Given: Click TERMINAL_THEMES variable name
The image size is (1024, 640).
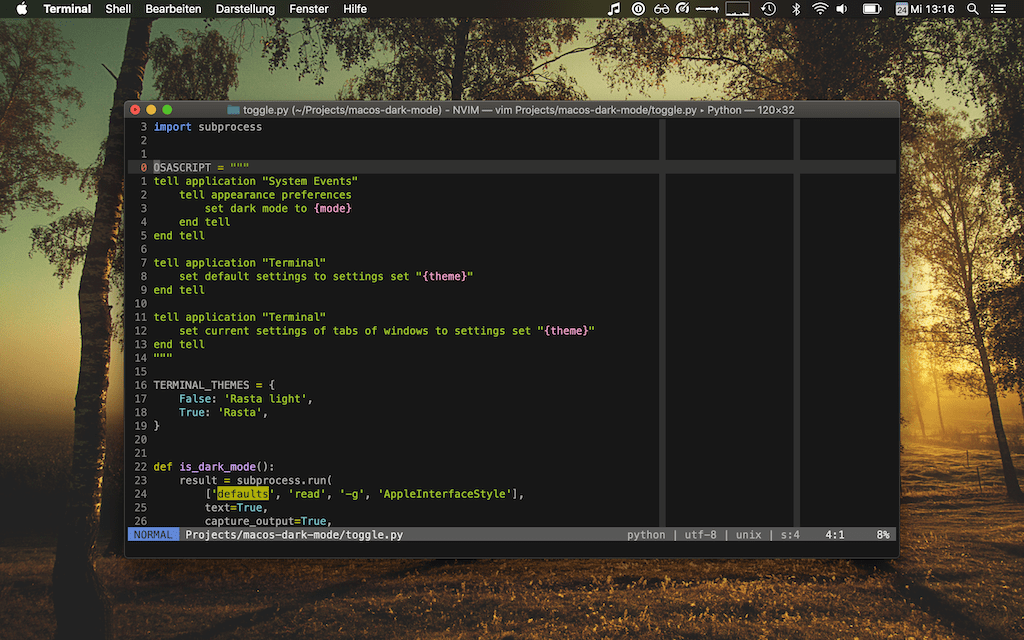Looking at the screenshot, I should 201,385.
